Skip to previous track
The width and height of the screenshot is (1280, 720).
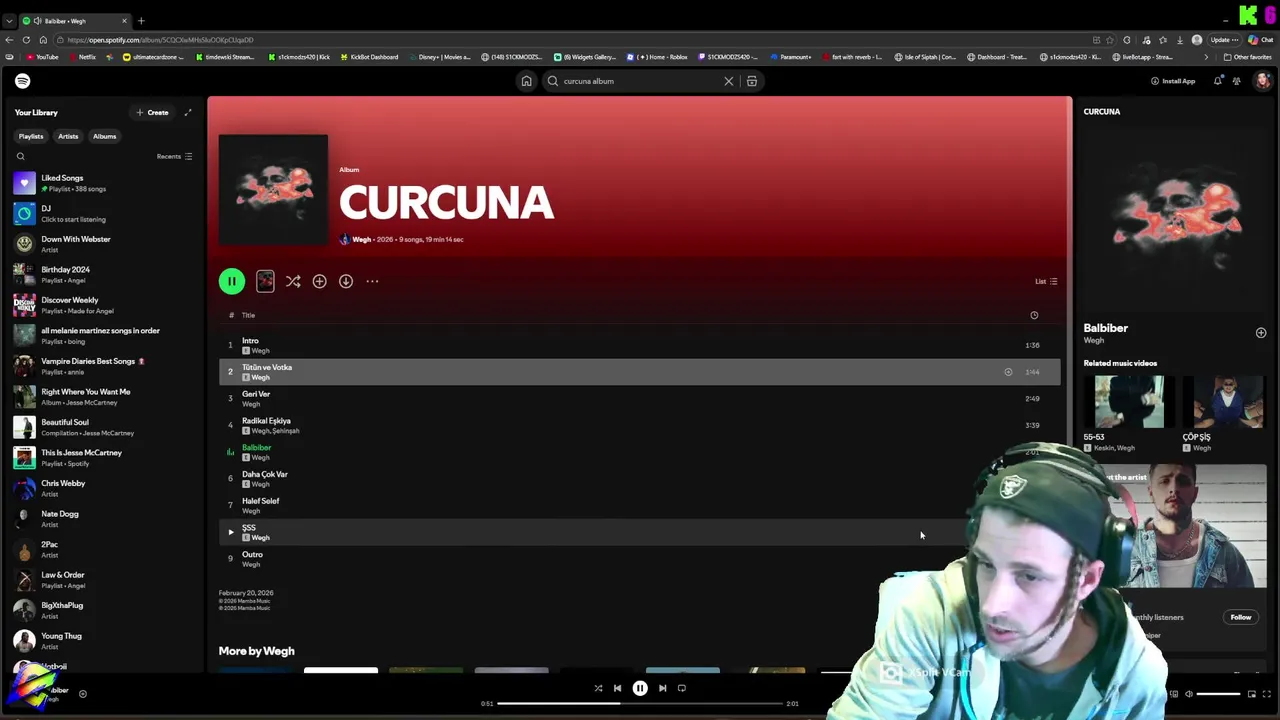pos(617,688)
